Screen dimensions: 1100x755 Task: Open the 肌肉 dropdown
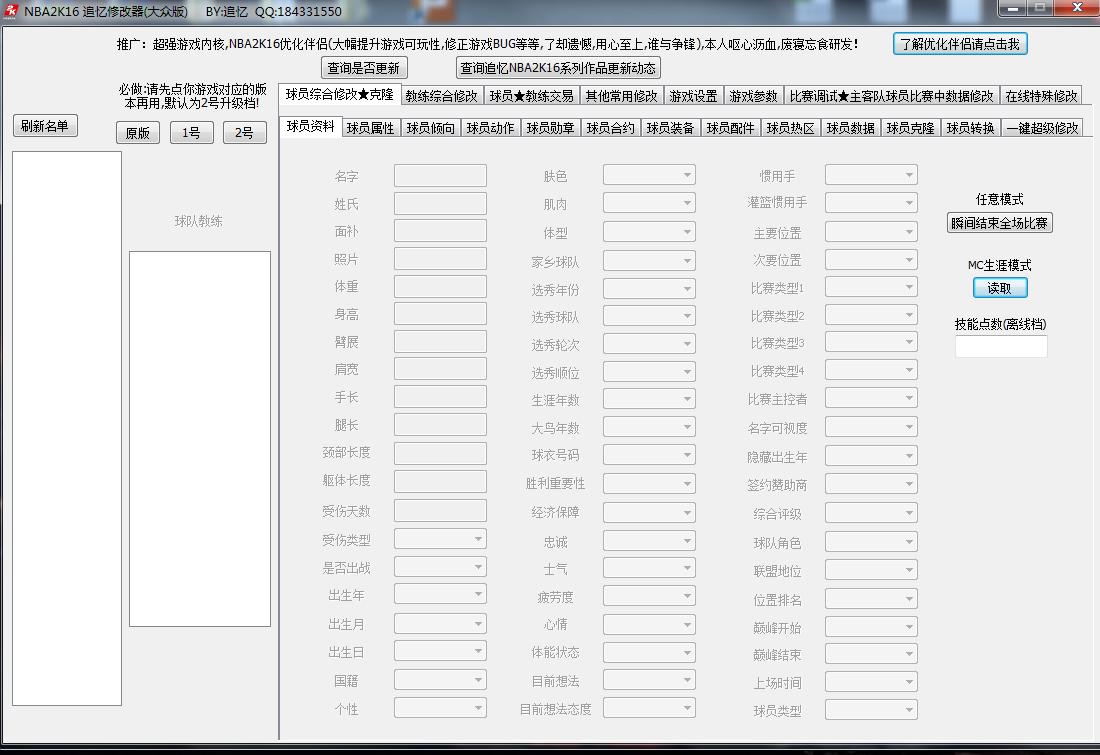650,203
